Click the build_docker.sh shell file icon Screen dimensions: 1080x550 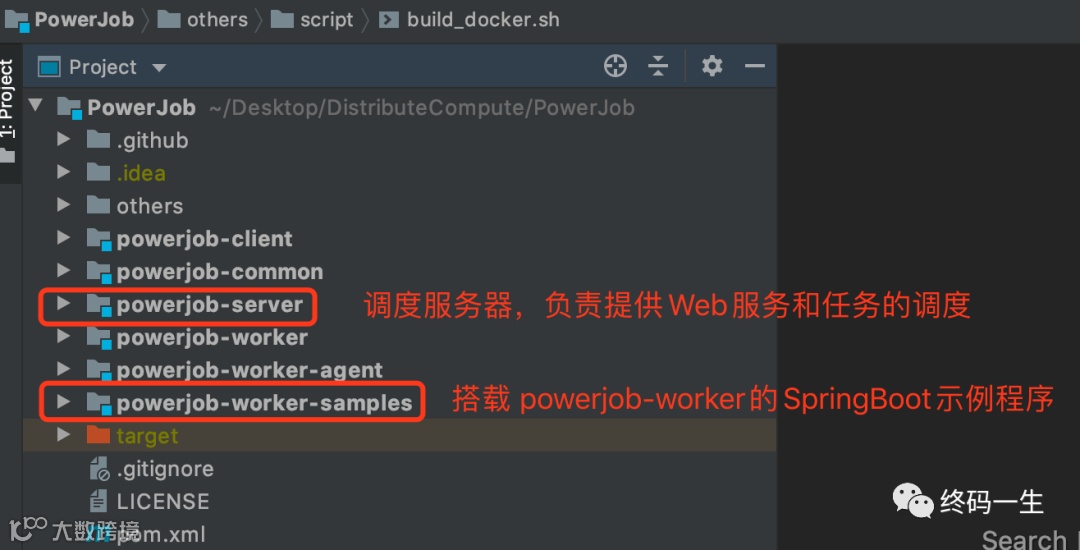point(389,19)
